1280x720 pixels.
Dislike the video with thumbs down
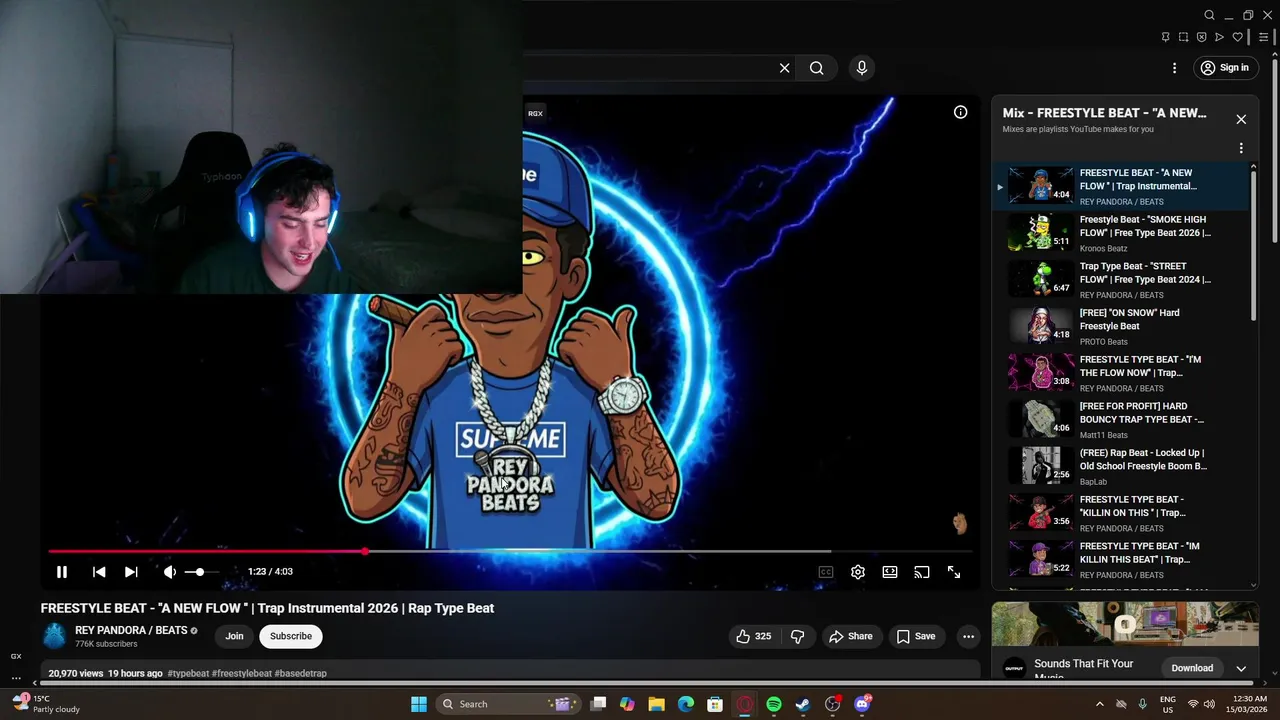[797, 636]
